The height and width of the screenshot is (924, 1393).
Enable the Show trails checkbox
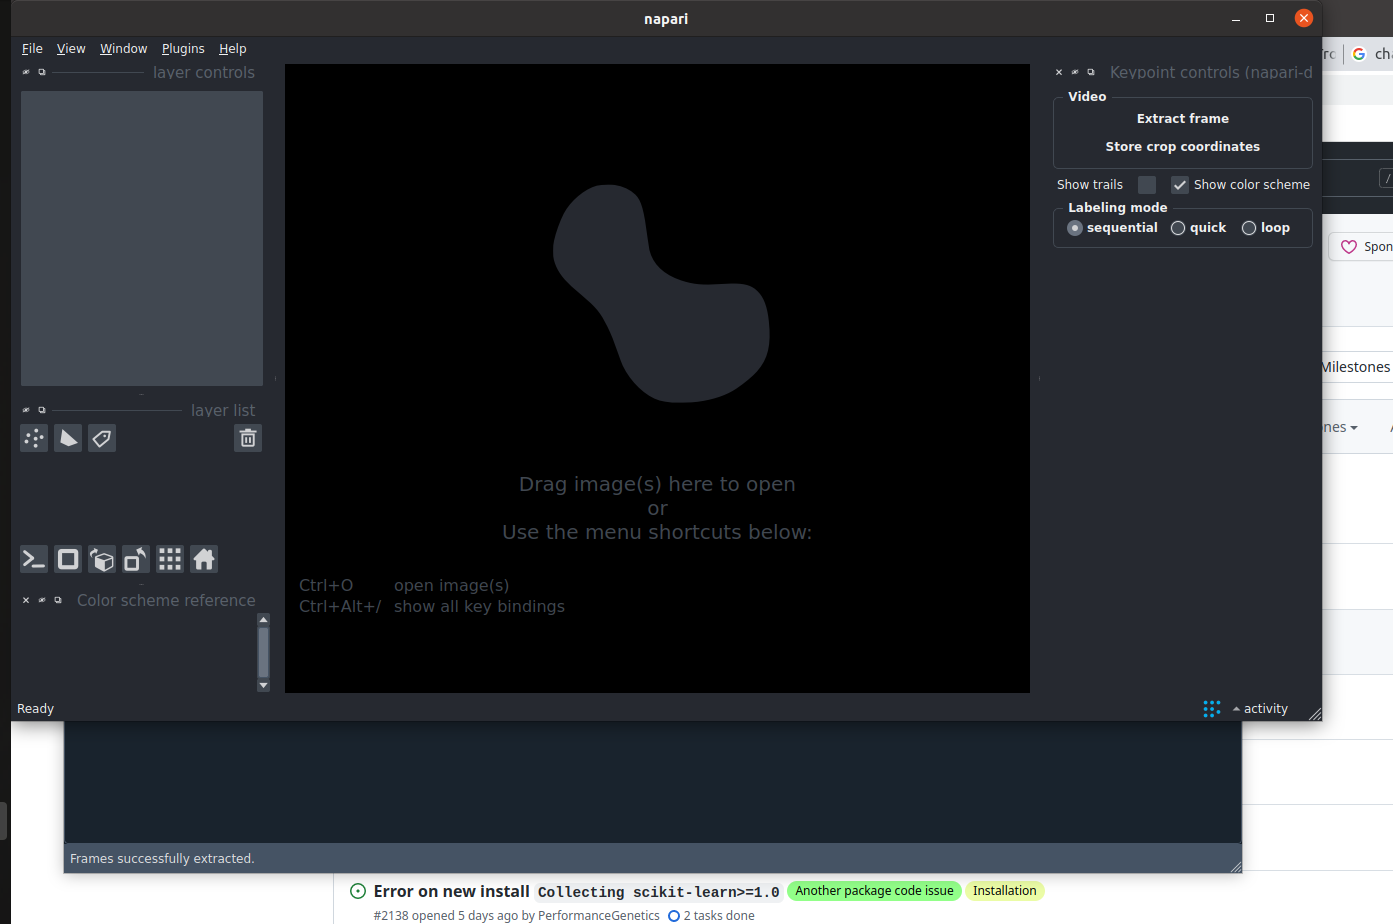coord(1146,184)
